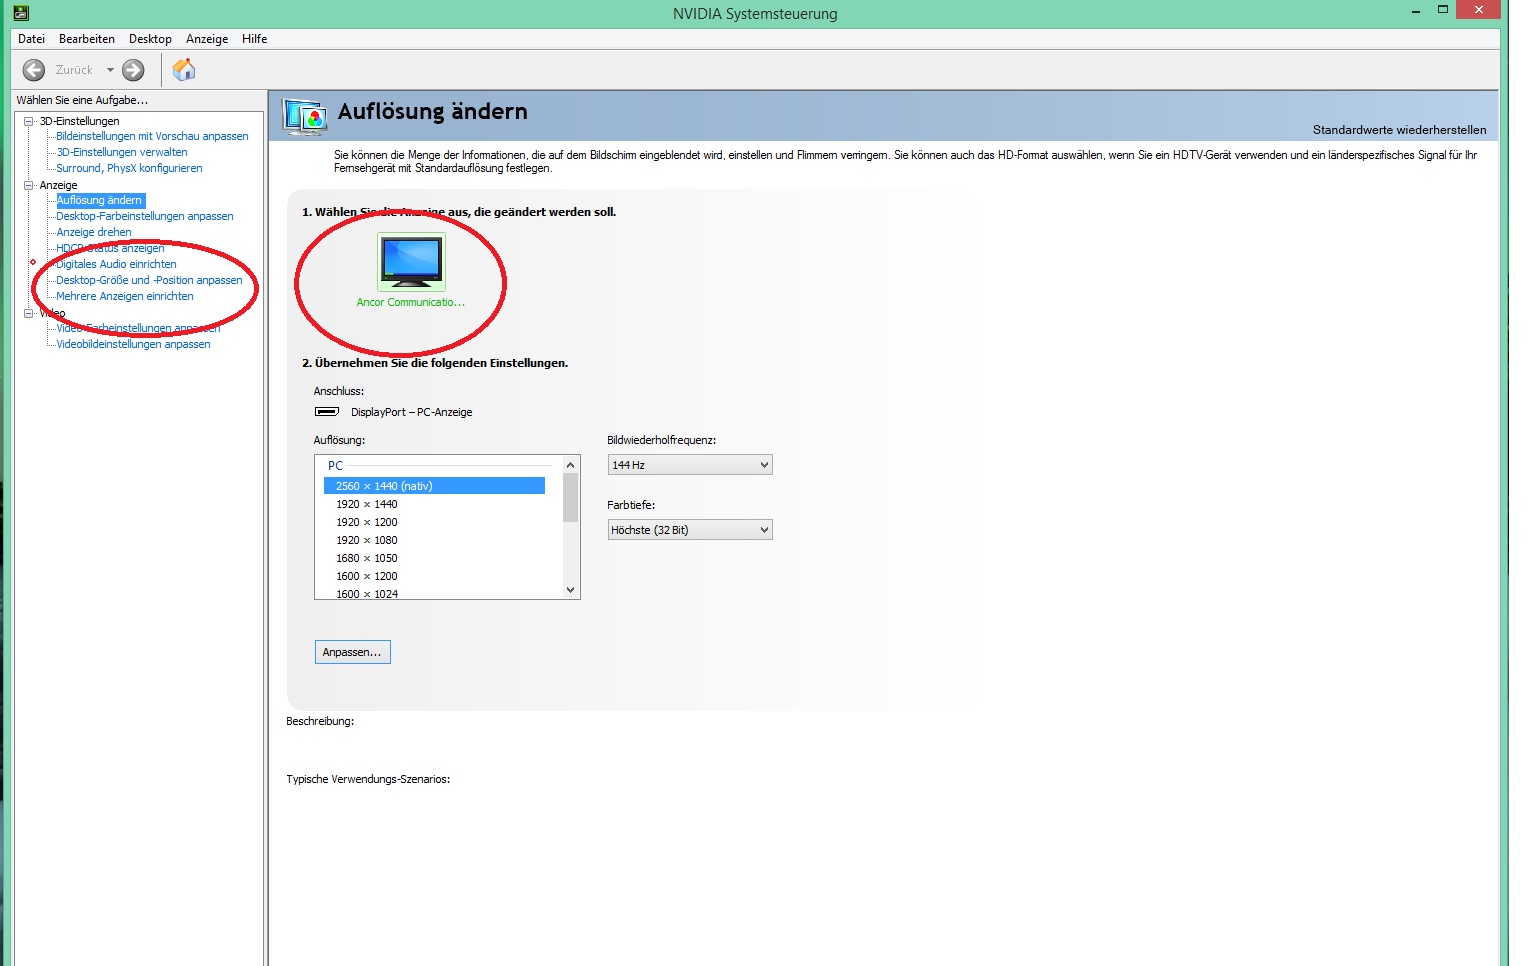Select Auflösung ändern in the tree
The width and height of the screenshot is (1536, 966).
tap(100, 200)
